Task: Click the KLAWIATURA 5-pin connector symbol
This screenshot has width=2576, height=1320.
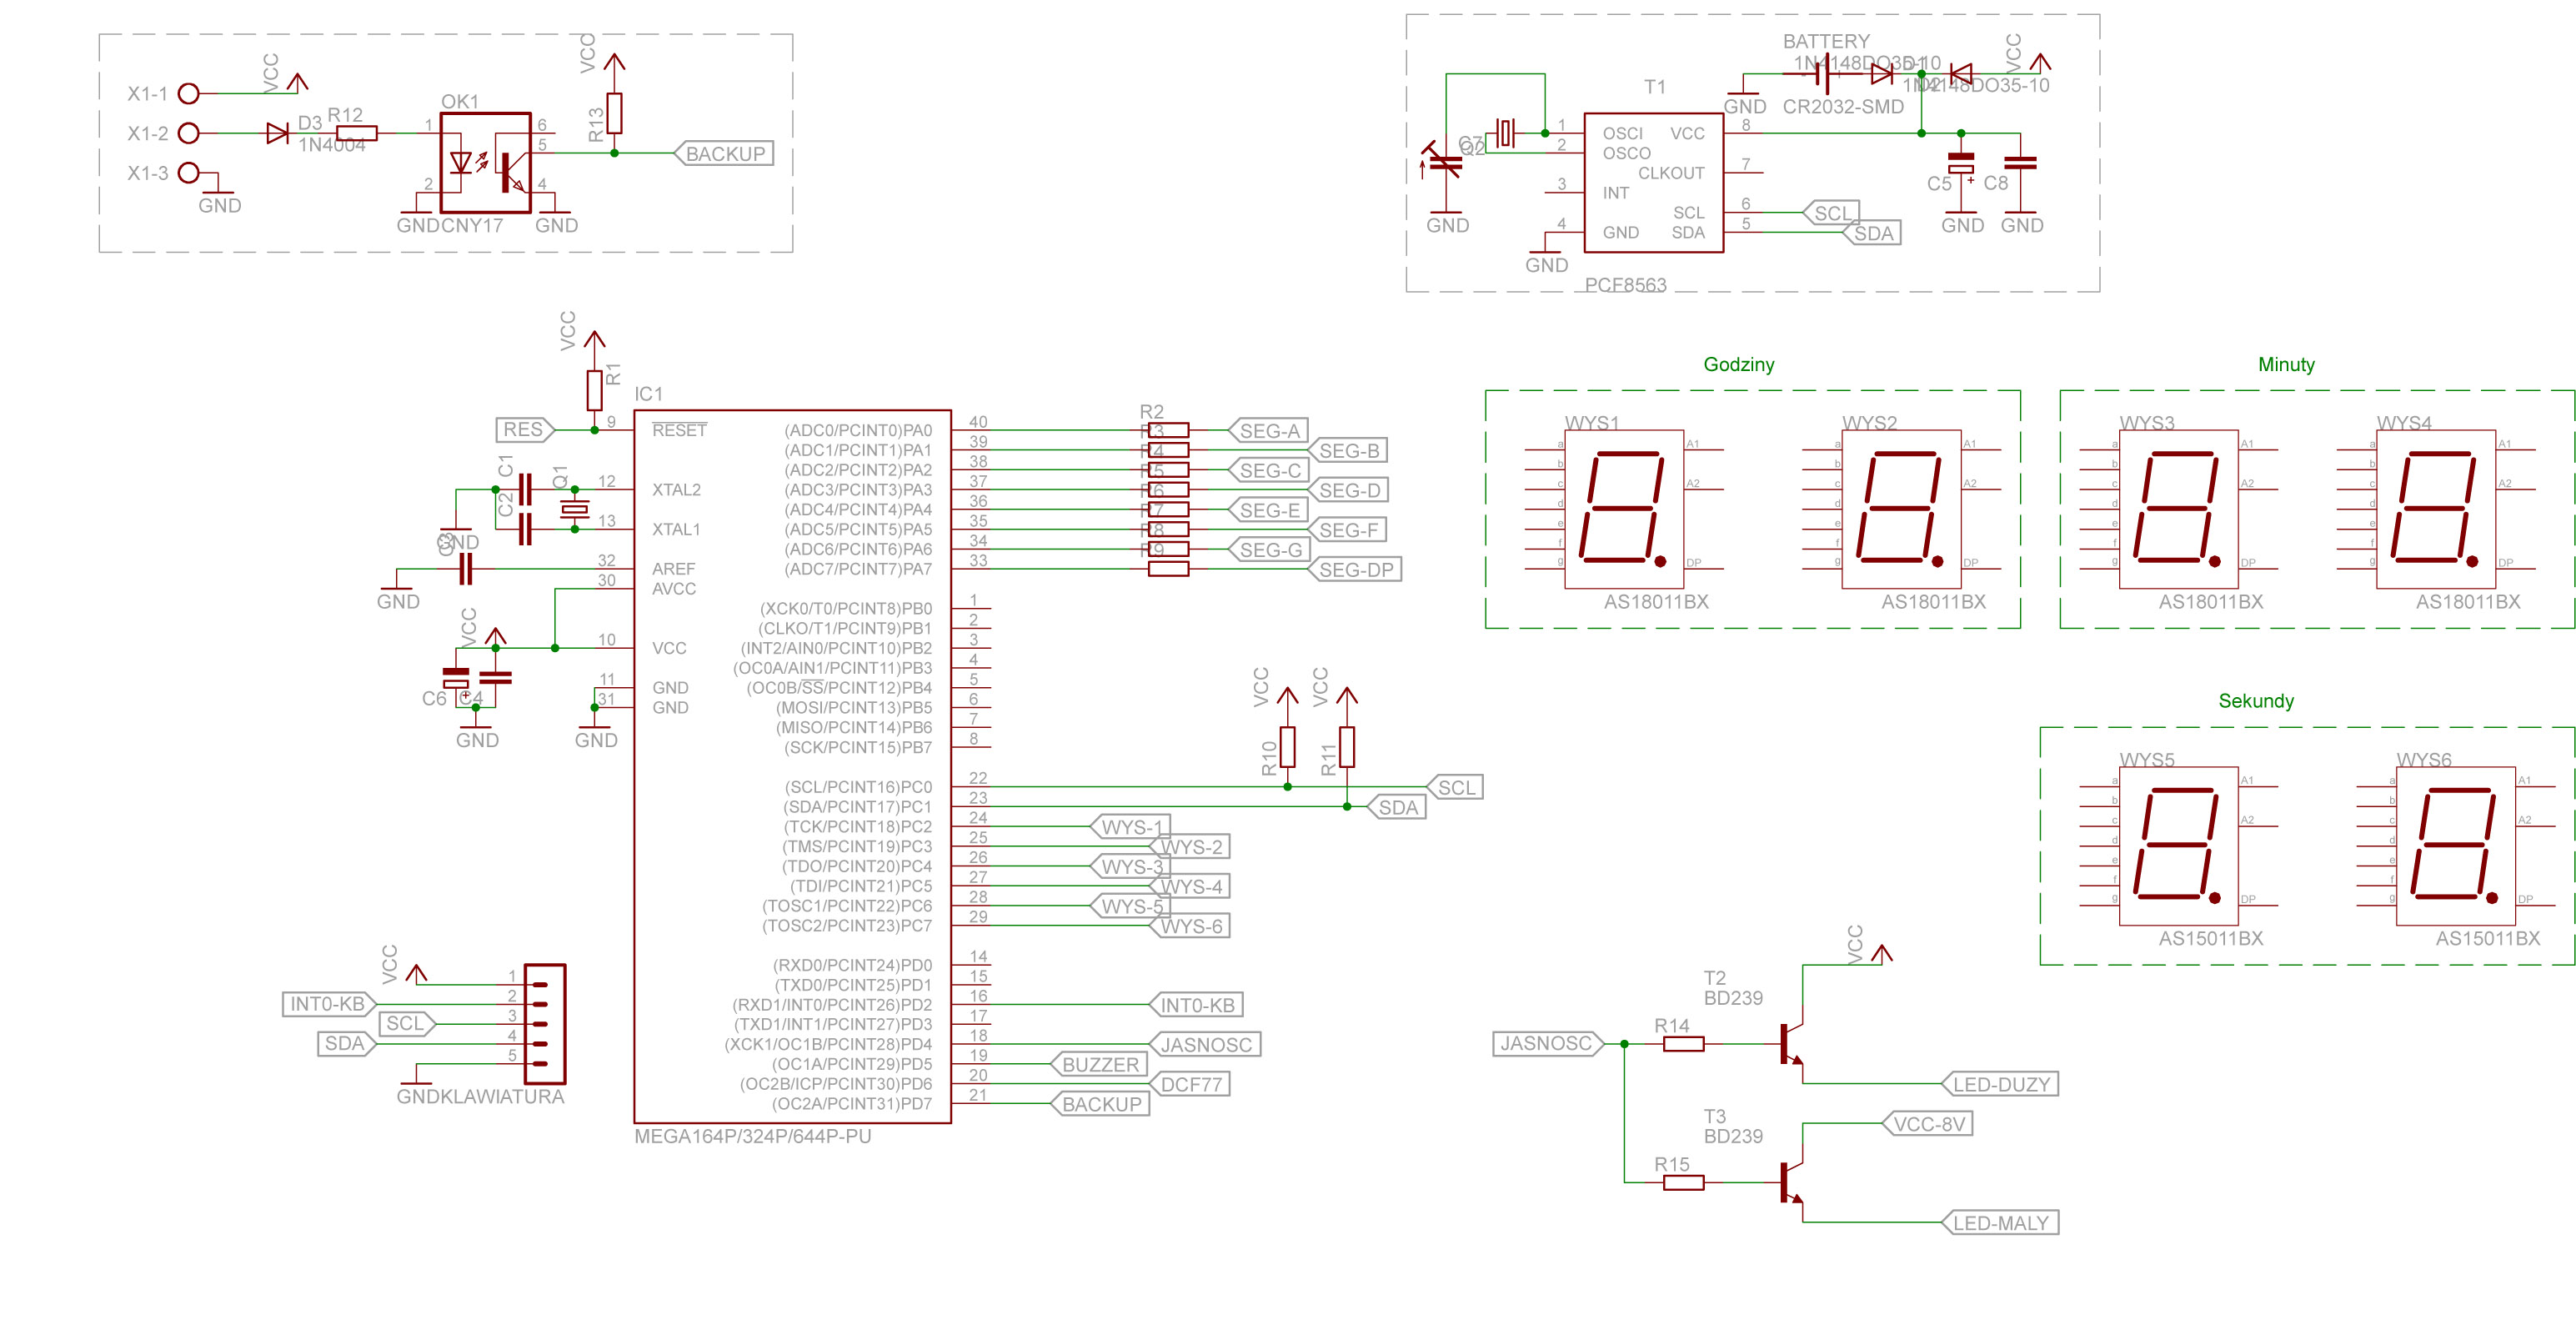Action: click(x=545, y=1024)
